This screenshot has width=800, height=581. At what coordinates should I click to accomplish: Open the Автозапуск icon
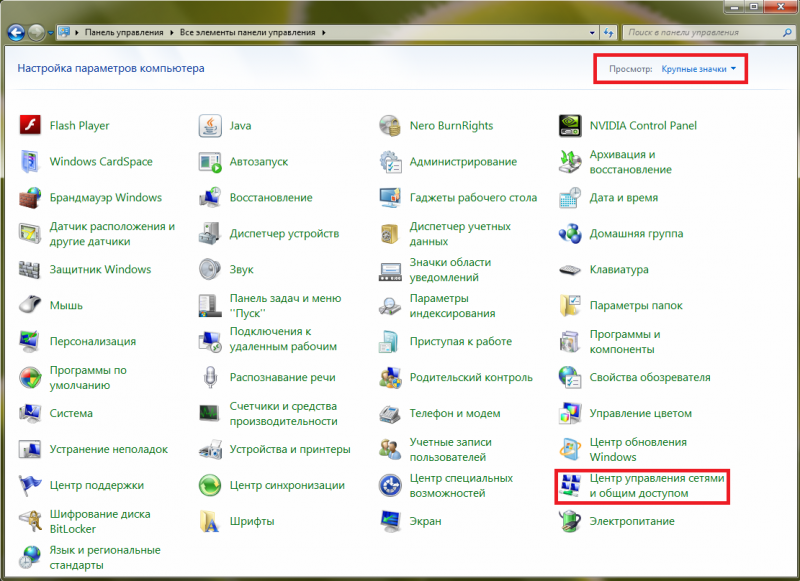point(210,162)
